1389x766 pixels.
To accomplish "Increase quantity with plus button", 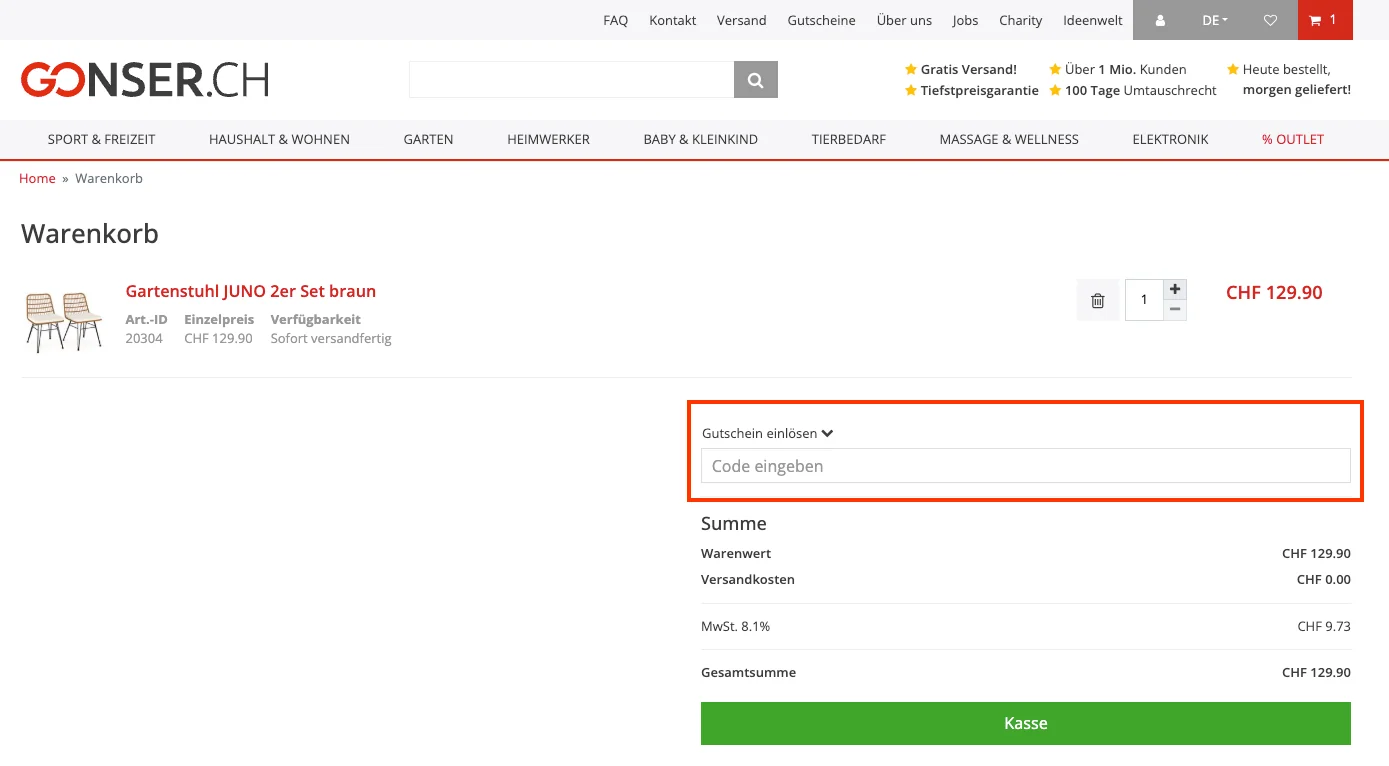I will (x=1175, y=289).
